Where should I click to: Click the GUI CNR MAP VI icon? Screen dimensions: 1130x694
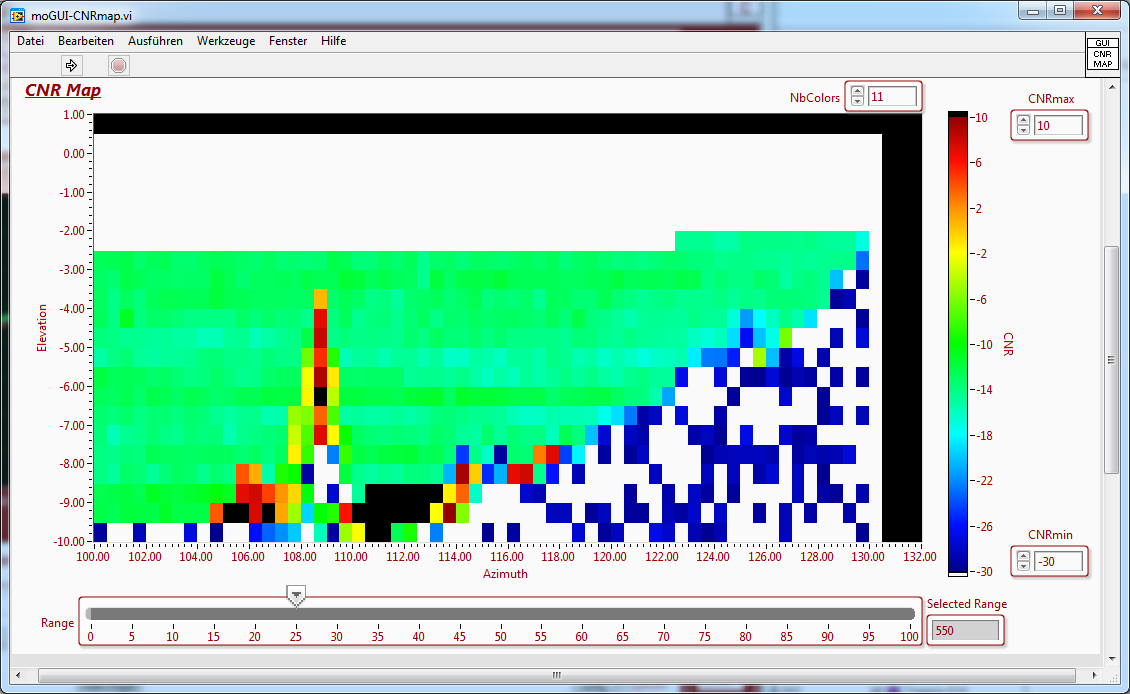(x=1102, y=54)
